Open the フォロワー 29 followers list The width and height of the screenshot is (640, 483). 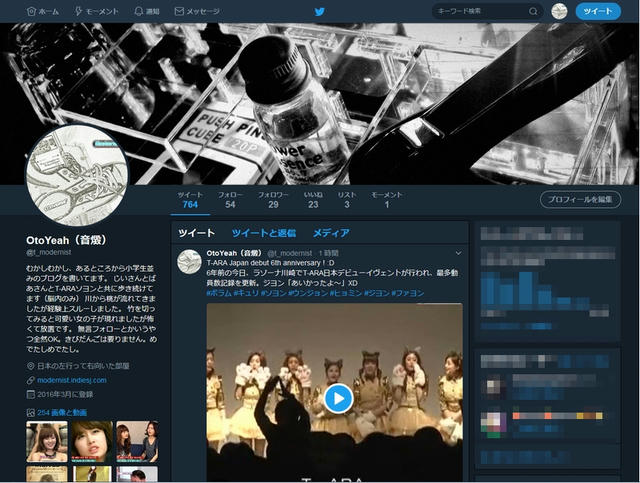273,200
